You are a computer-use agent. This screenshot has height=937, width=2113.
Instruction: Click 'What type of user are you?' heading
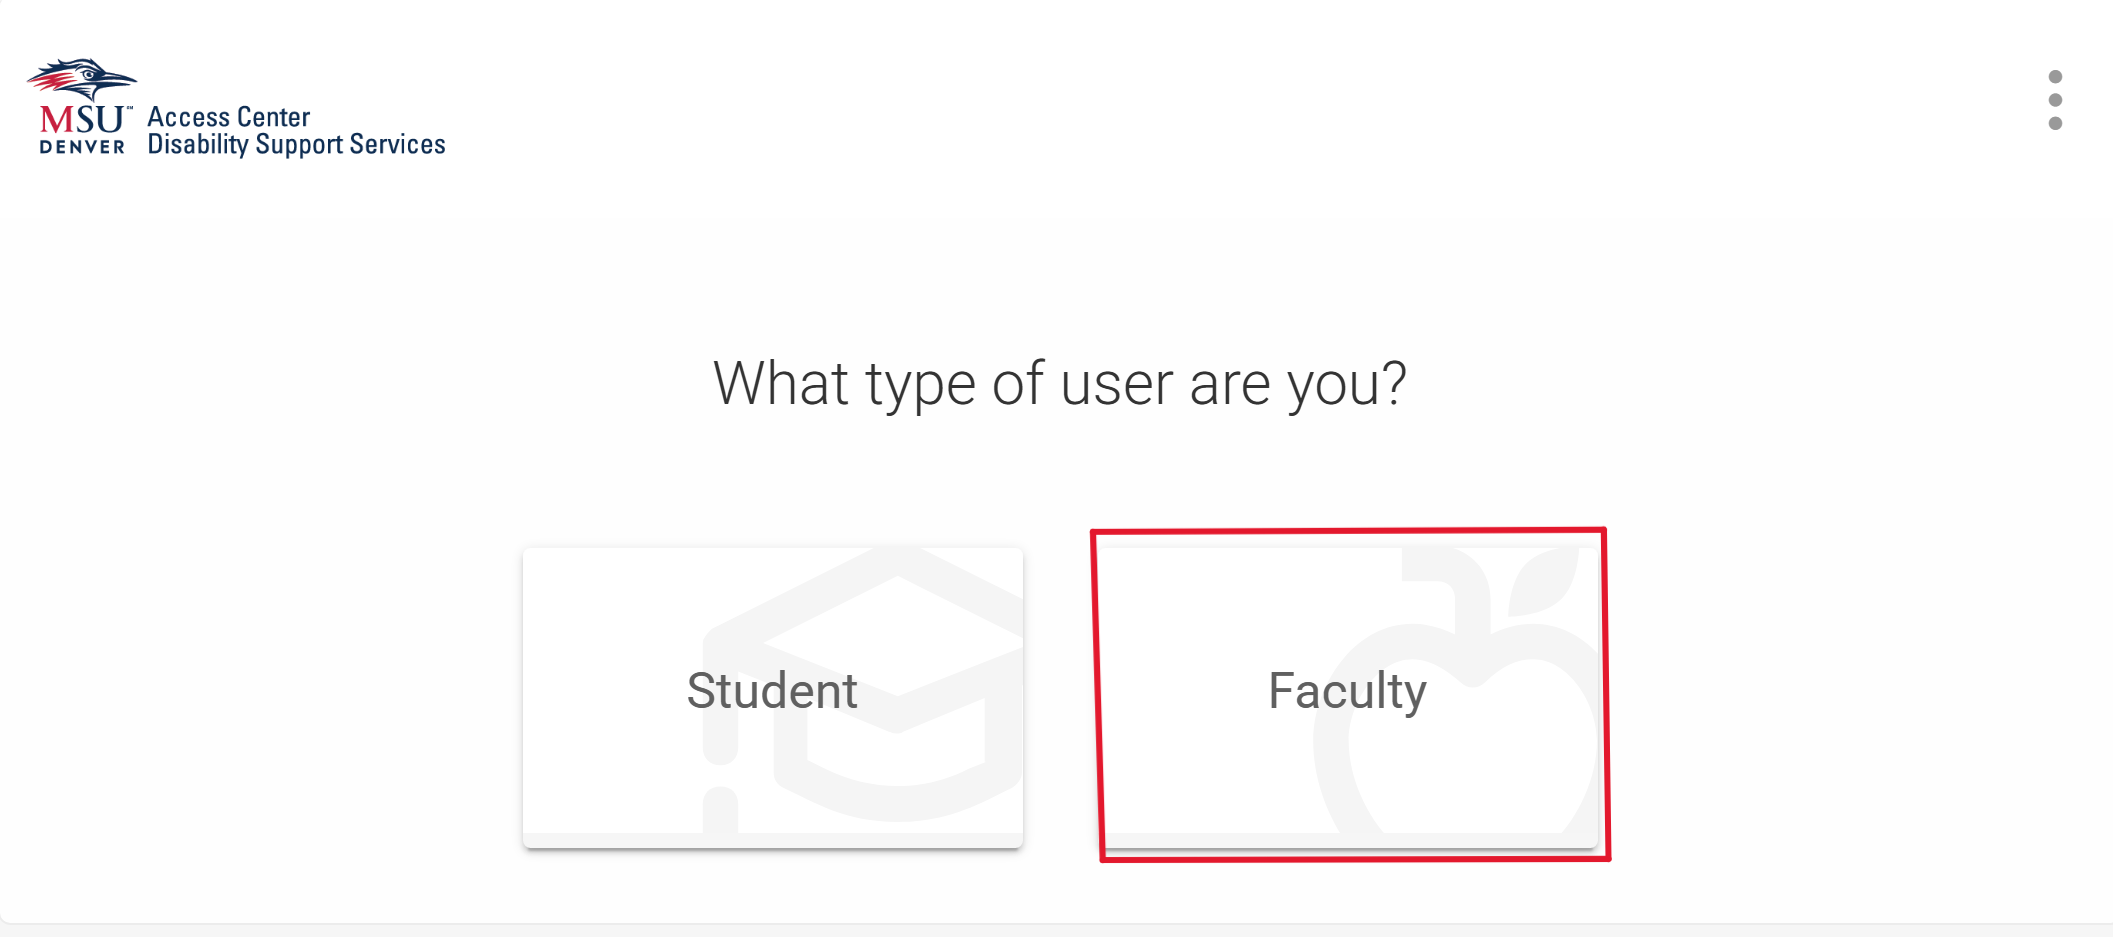pos(1059,384)
